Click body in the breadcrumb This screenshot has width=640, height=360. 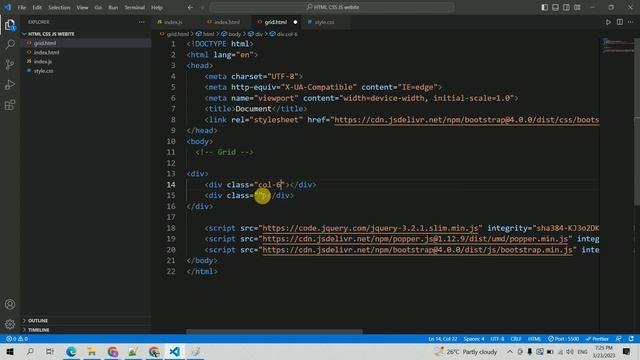tap(234, 34)
